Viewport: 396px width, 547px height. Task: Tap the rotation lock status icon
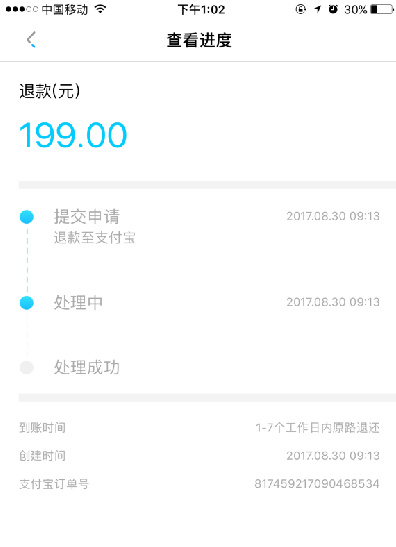tap(300, 9)
